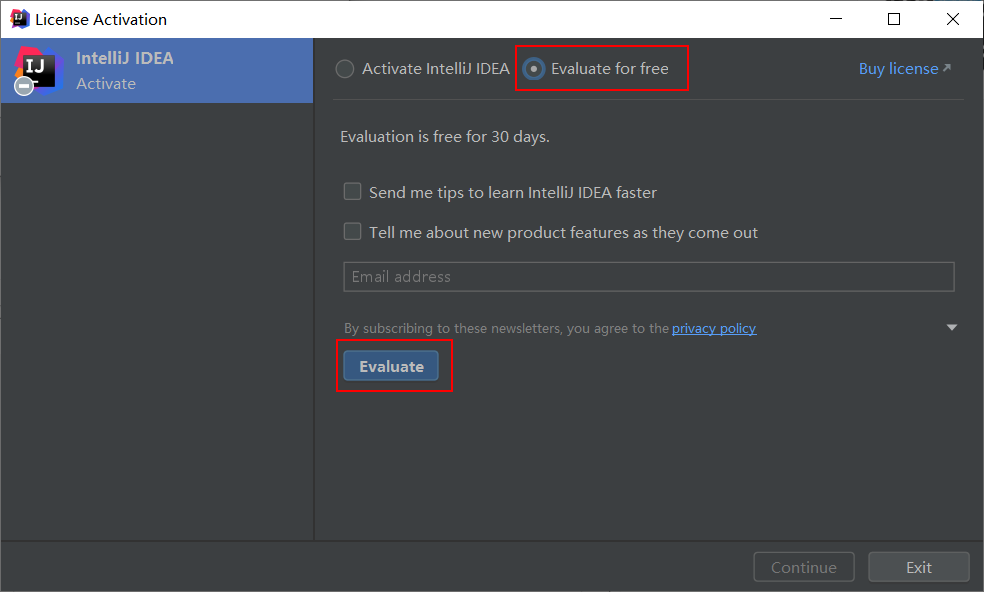Screen dimensions: 984x592
Task: Expand the triangle next to privacy policy line
Action: point(951,327)
